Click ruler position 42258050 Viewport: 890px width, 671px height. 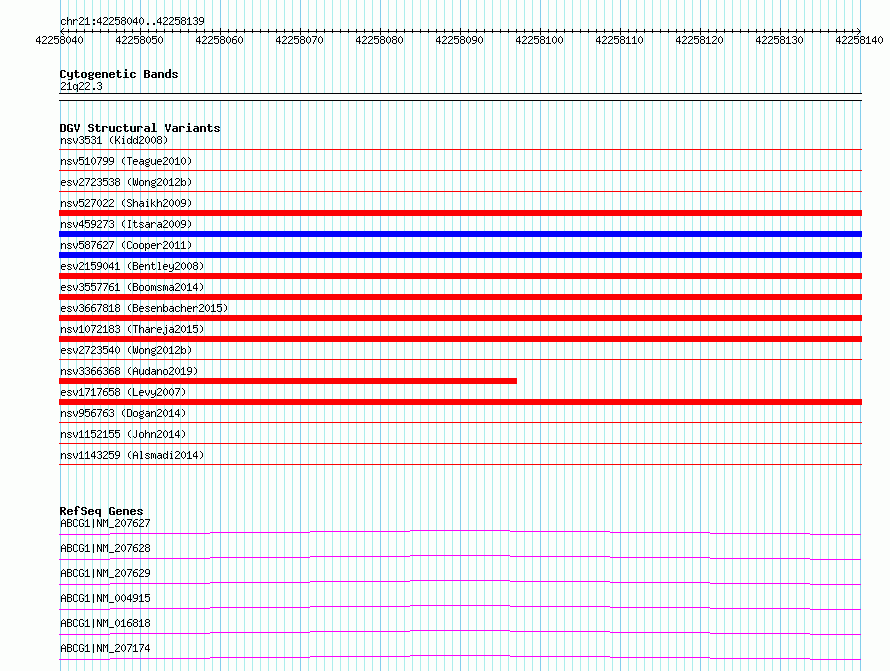pyautogui.click(x=139, y=40)
